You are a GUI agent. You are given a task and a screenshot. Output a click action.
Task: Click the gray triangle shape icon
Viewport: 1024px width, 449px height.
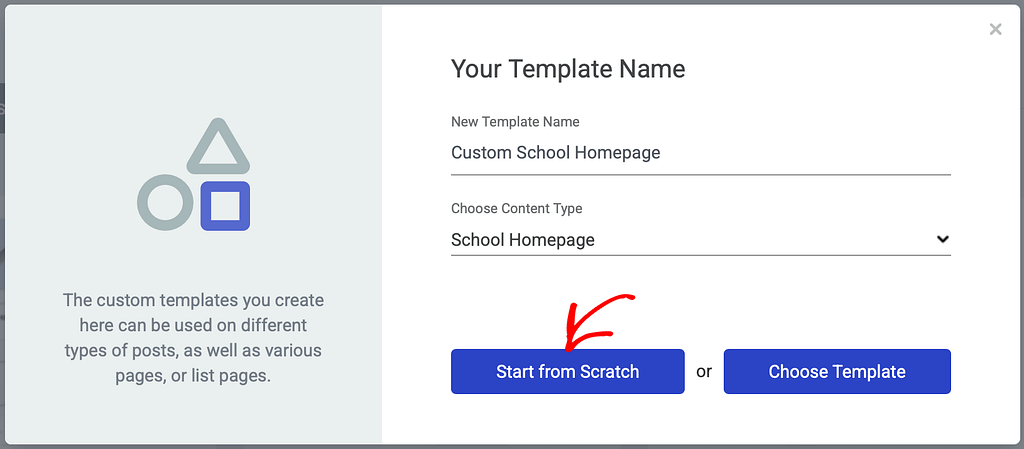218,147
